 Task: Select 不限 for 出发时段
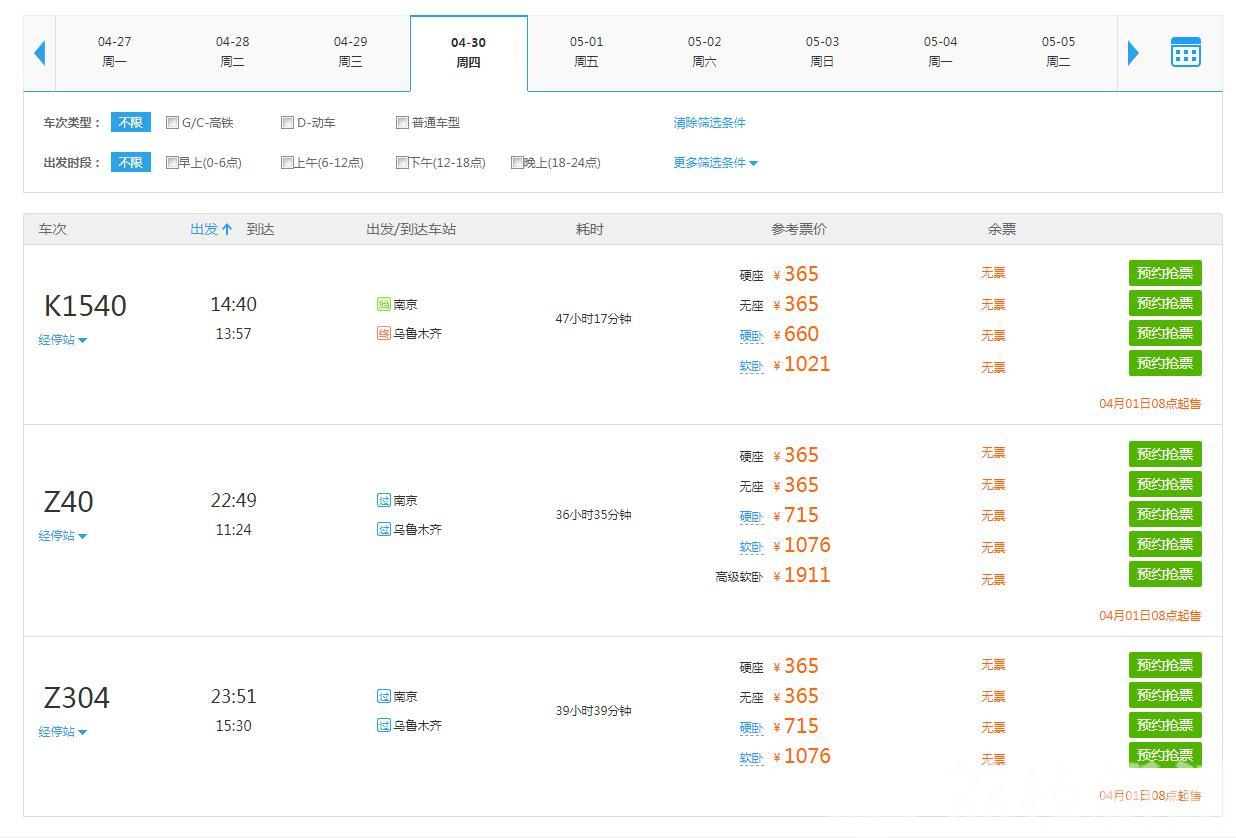131,163
